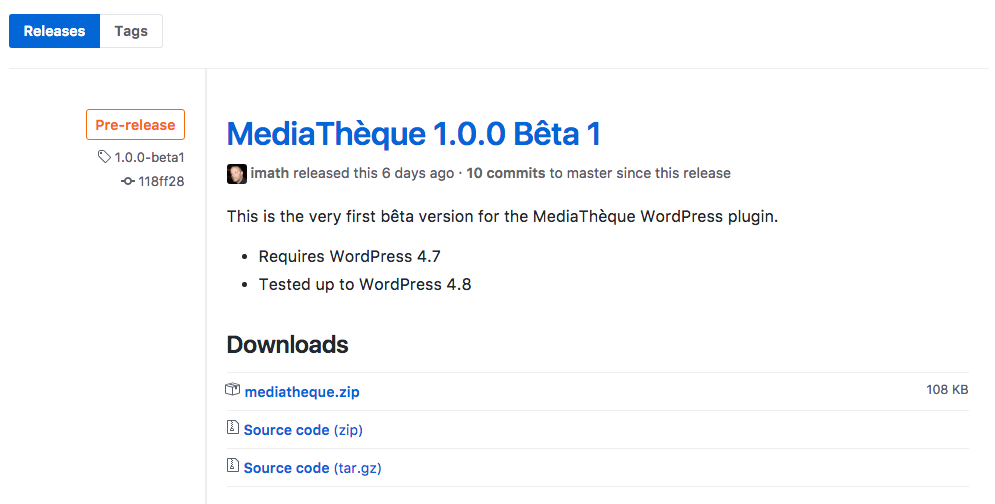Click the 'released this 6 days ago' text
995x504 pixels.
click(x=374, y=173)
